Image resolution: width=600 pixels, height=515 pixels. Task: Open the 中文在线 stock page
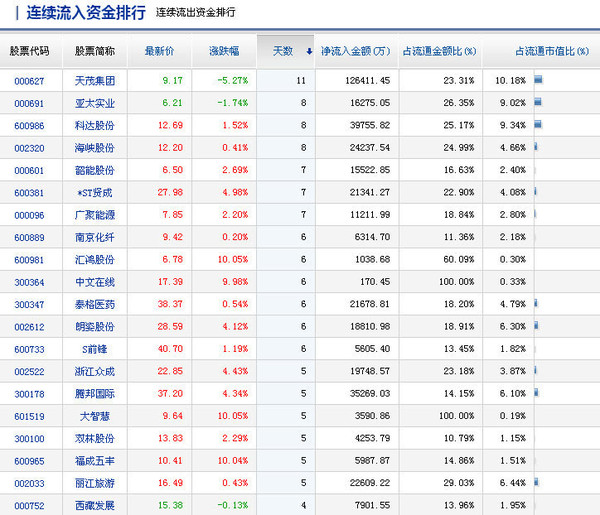(95, 282)
